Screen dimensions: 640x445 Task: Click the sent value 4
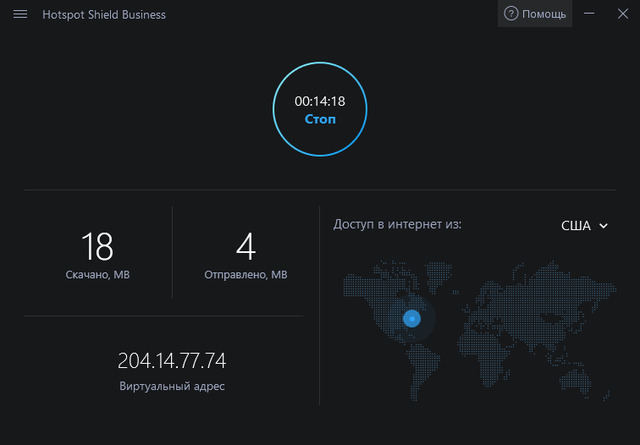pyautogui.click(x=245, y=246)
